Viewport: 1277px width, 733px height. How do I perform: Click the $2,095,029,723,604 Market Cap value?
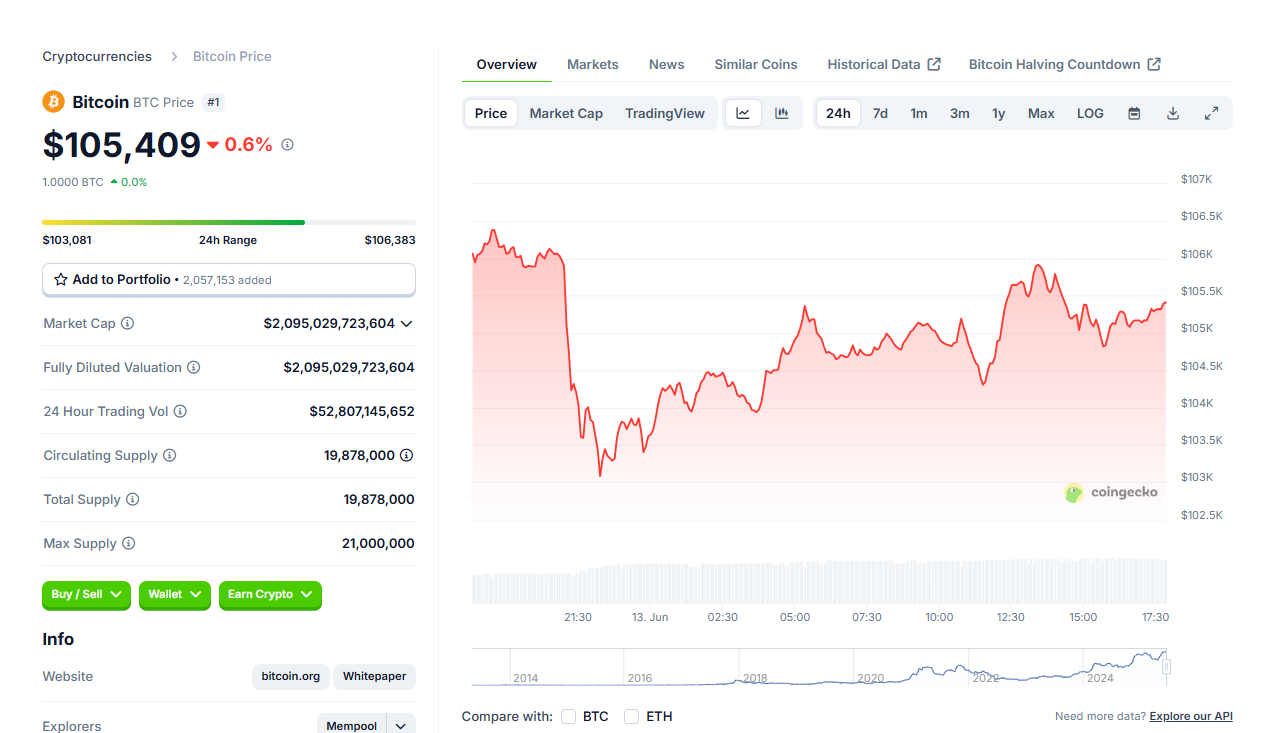pyautogui.click(x=329, y=324)
